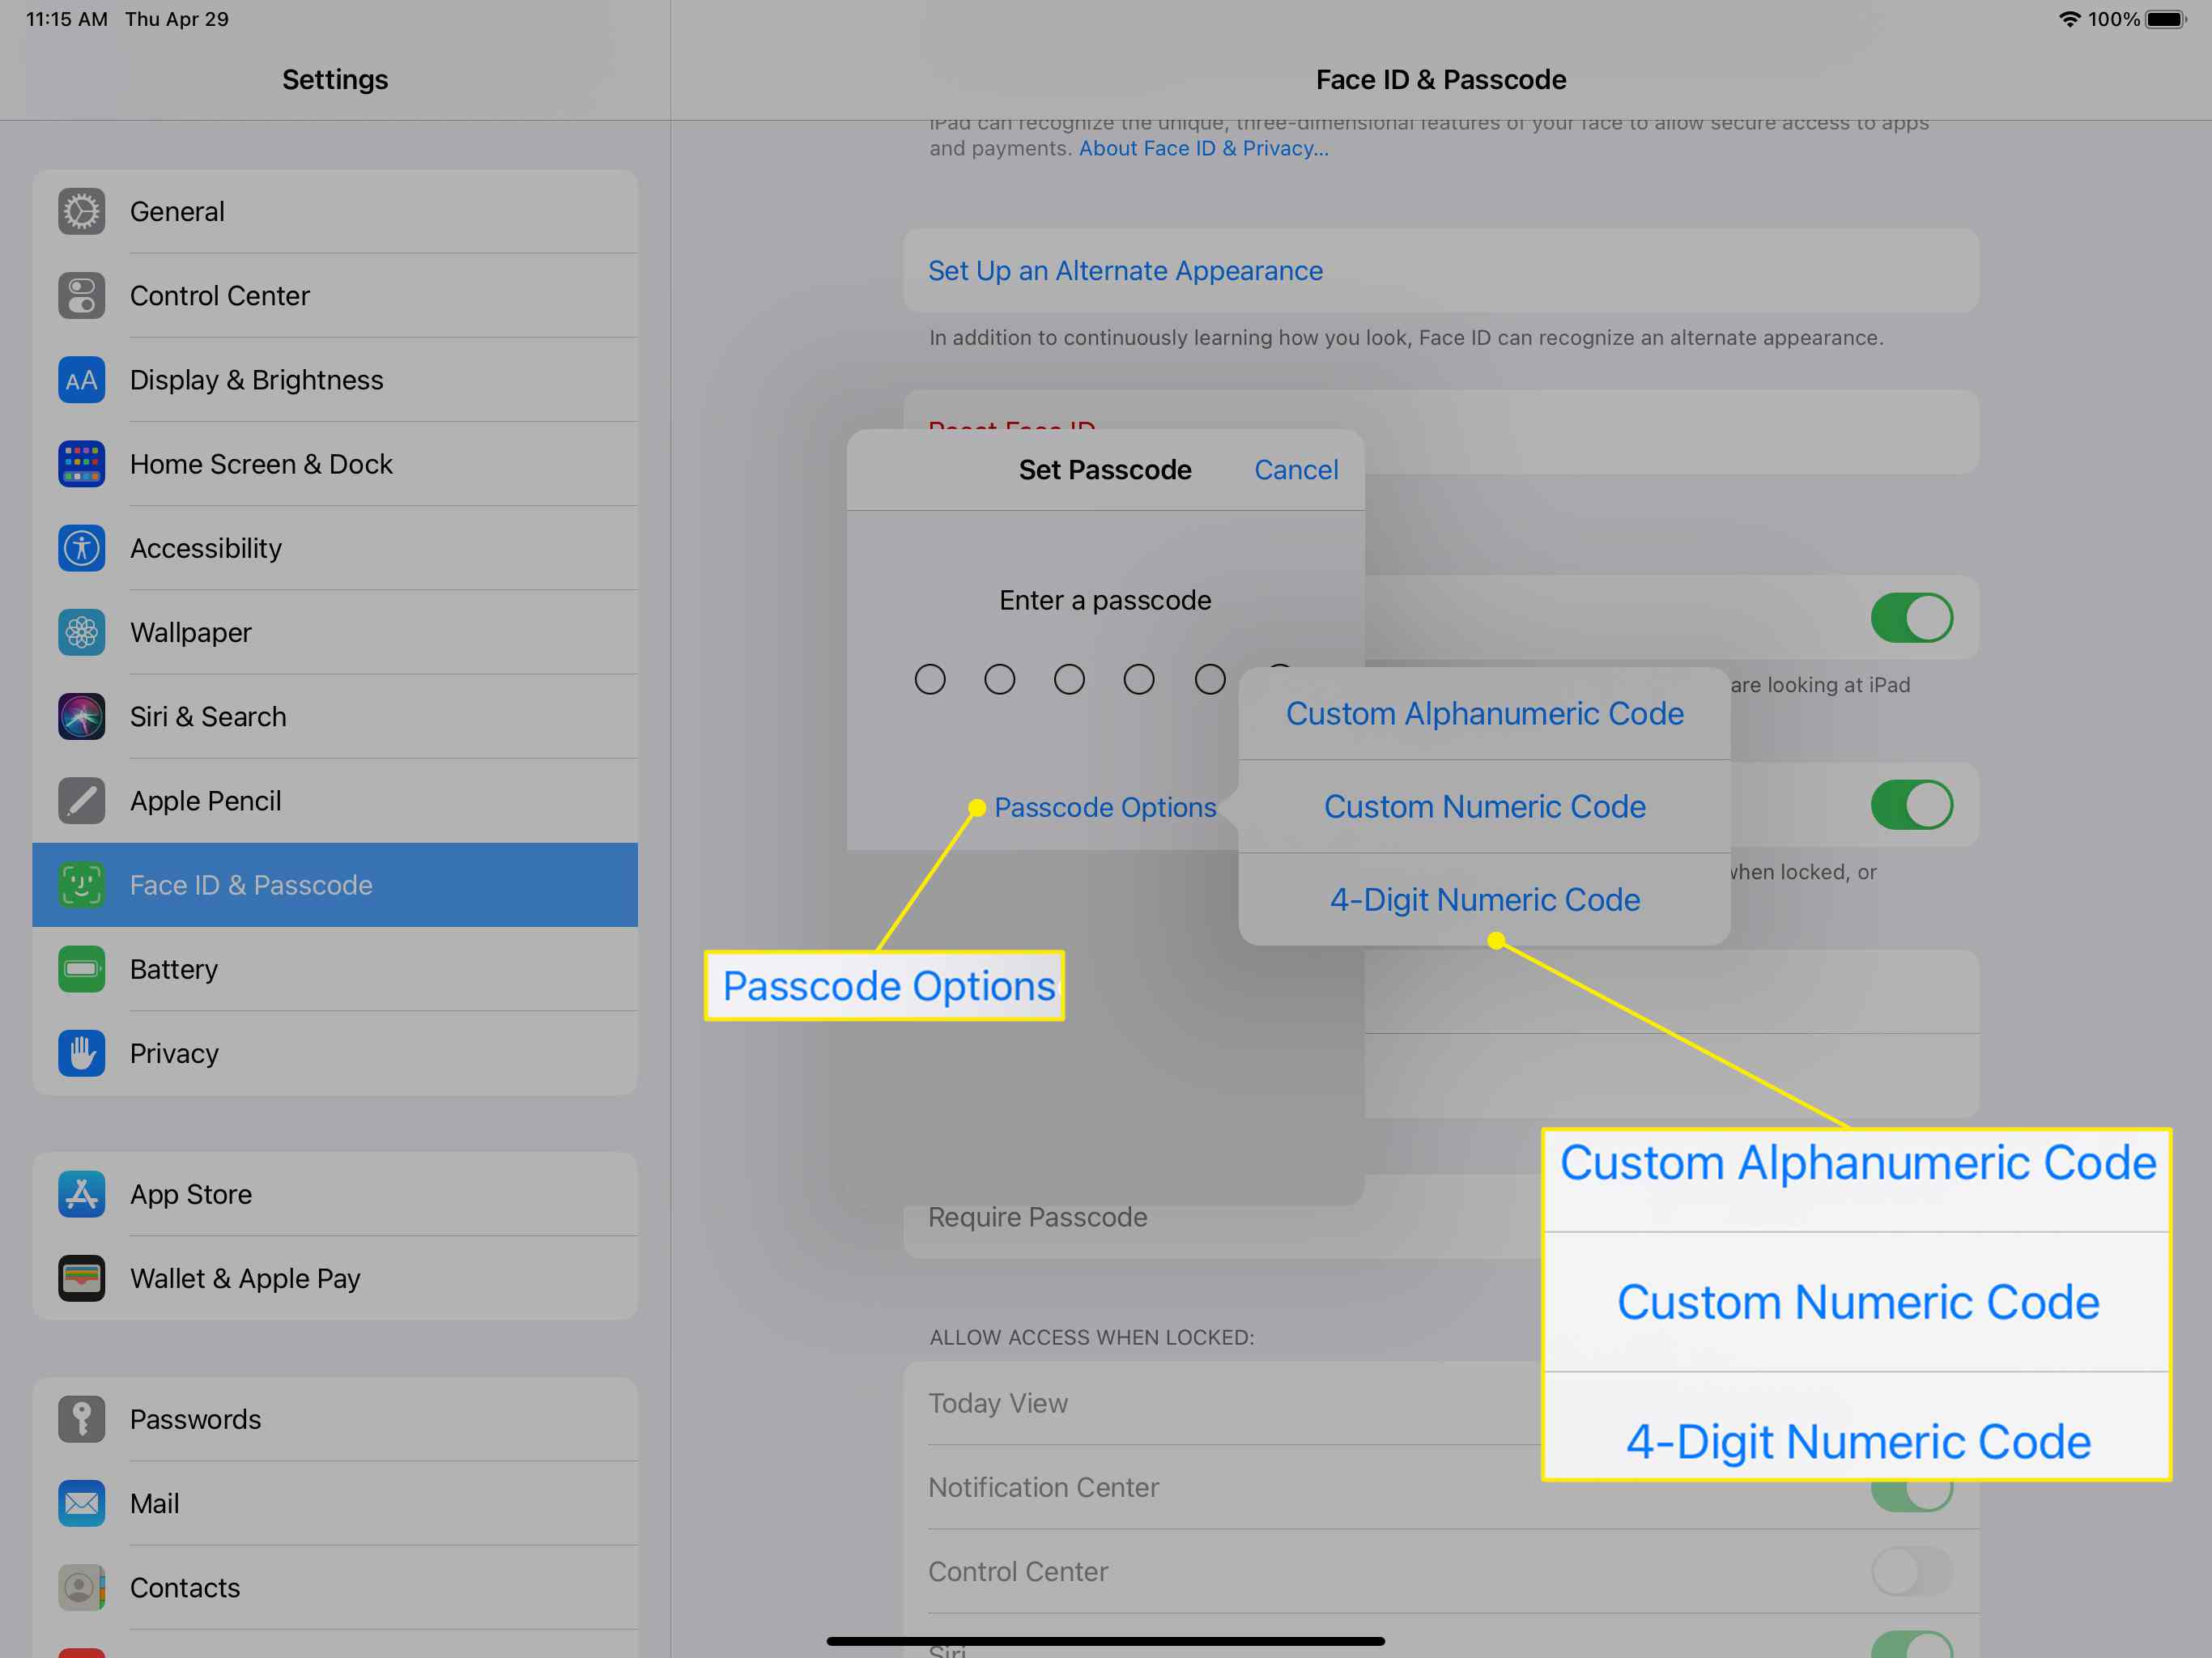Tap the Control Center icon in sidebar
This screenshot has height=1658, width=2212.
pyautogui.click(x=81, y=296)
